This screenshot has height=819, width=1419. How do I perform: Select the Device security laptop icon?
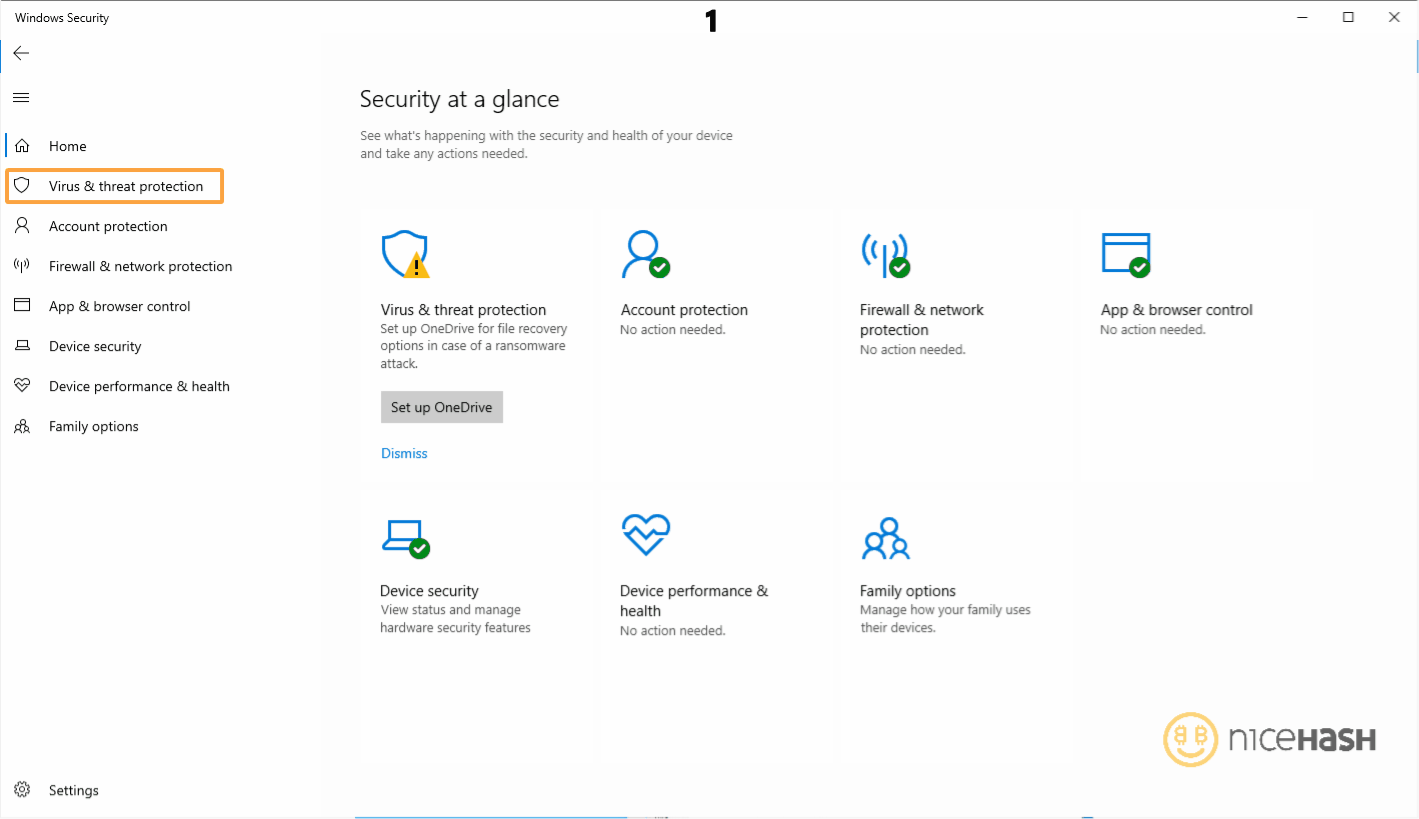coord(404,535)
